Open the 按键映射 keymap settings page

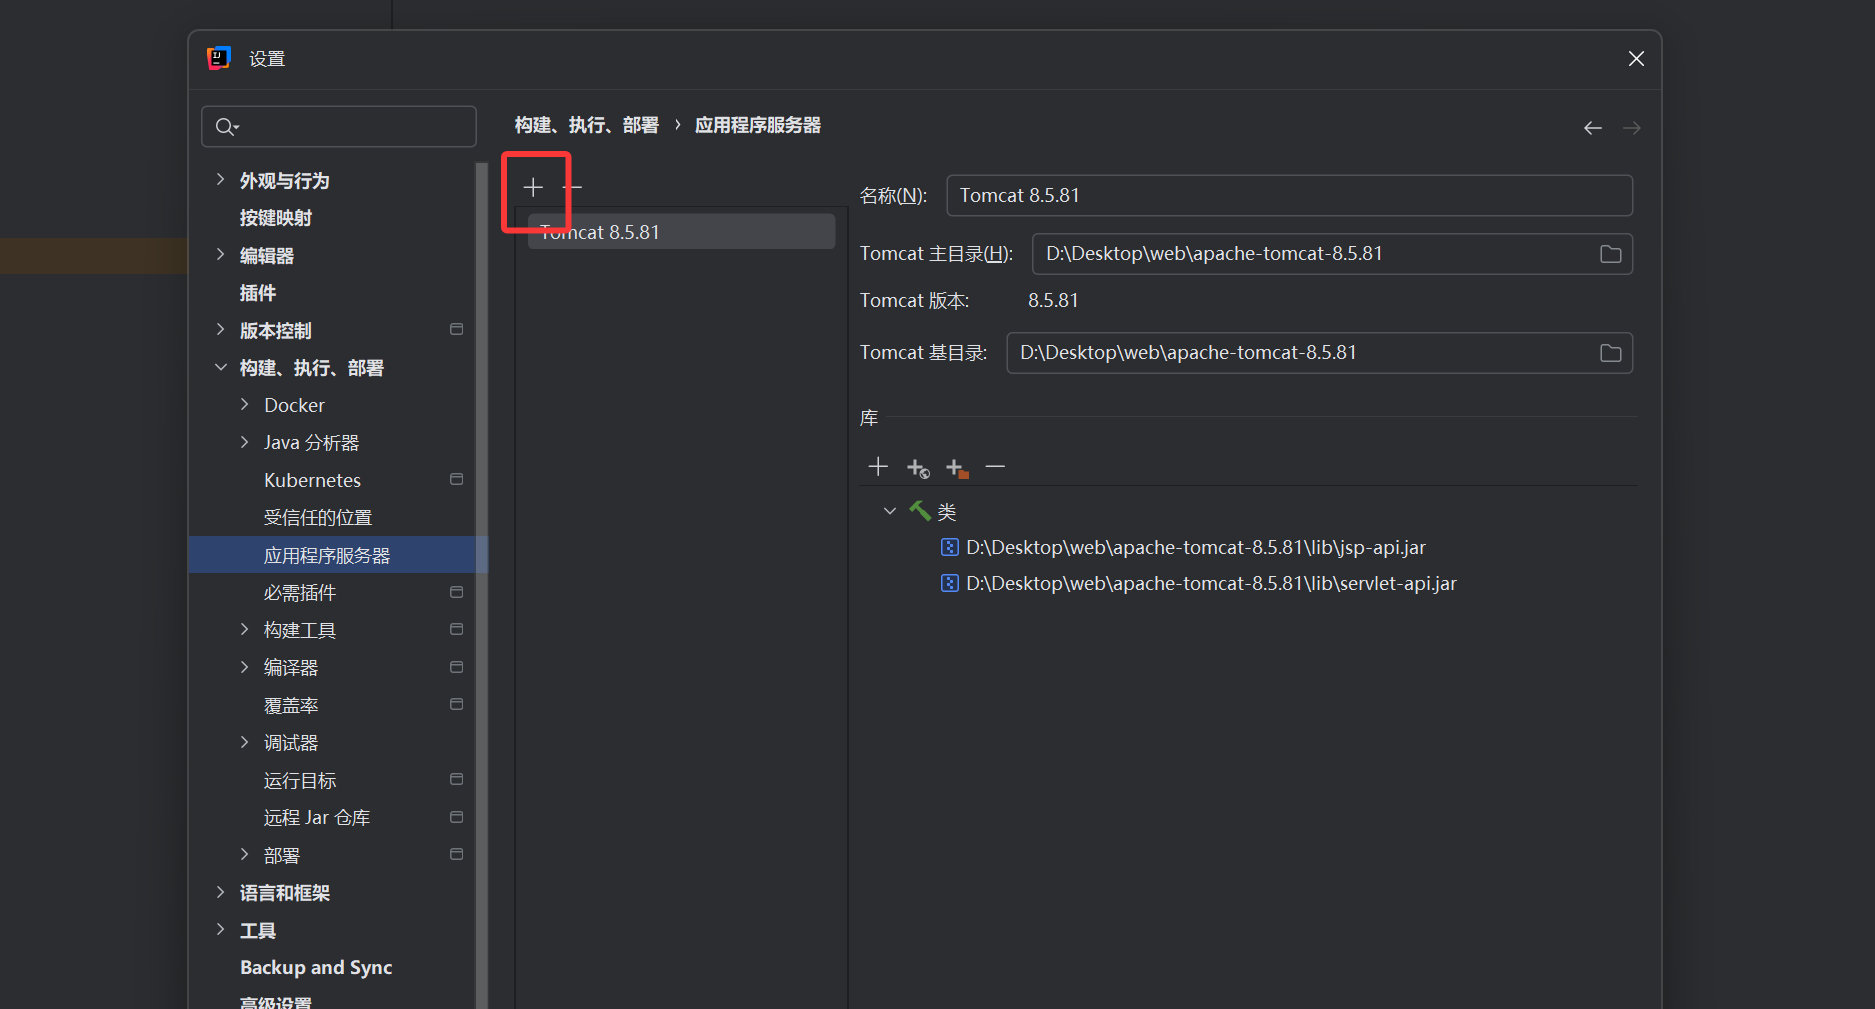pos(276,218)
